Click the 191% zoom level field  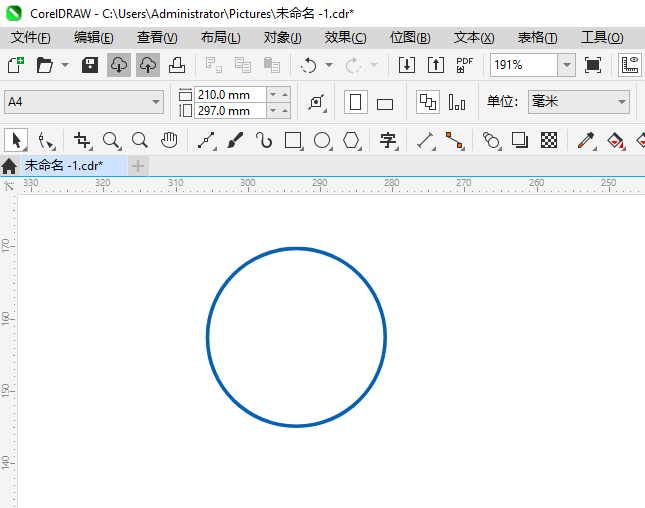(524, 65)
